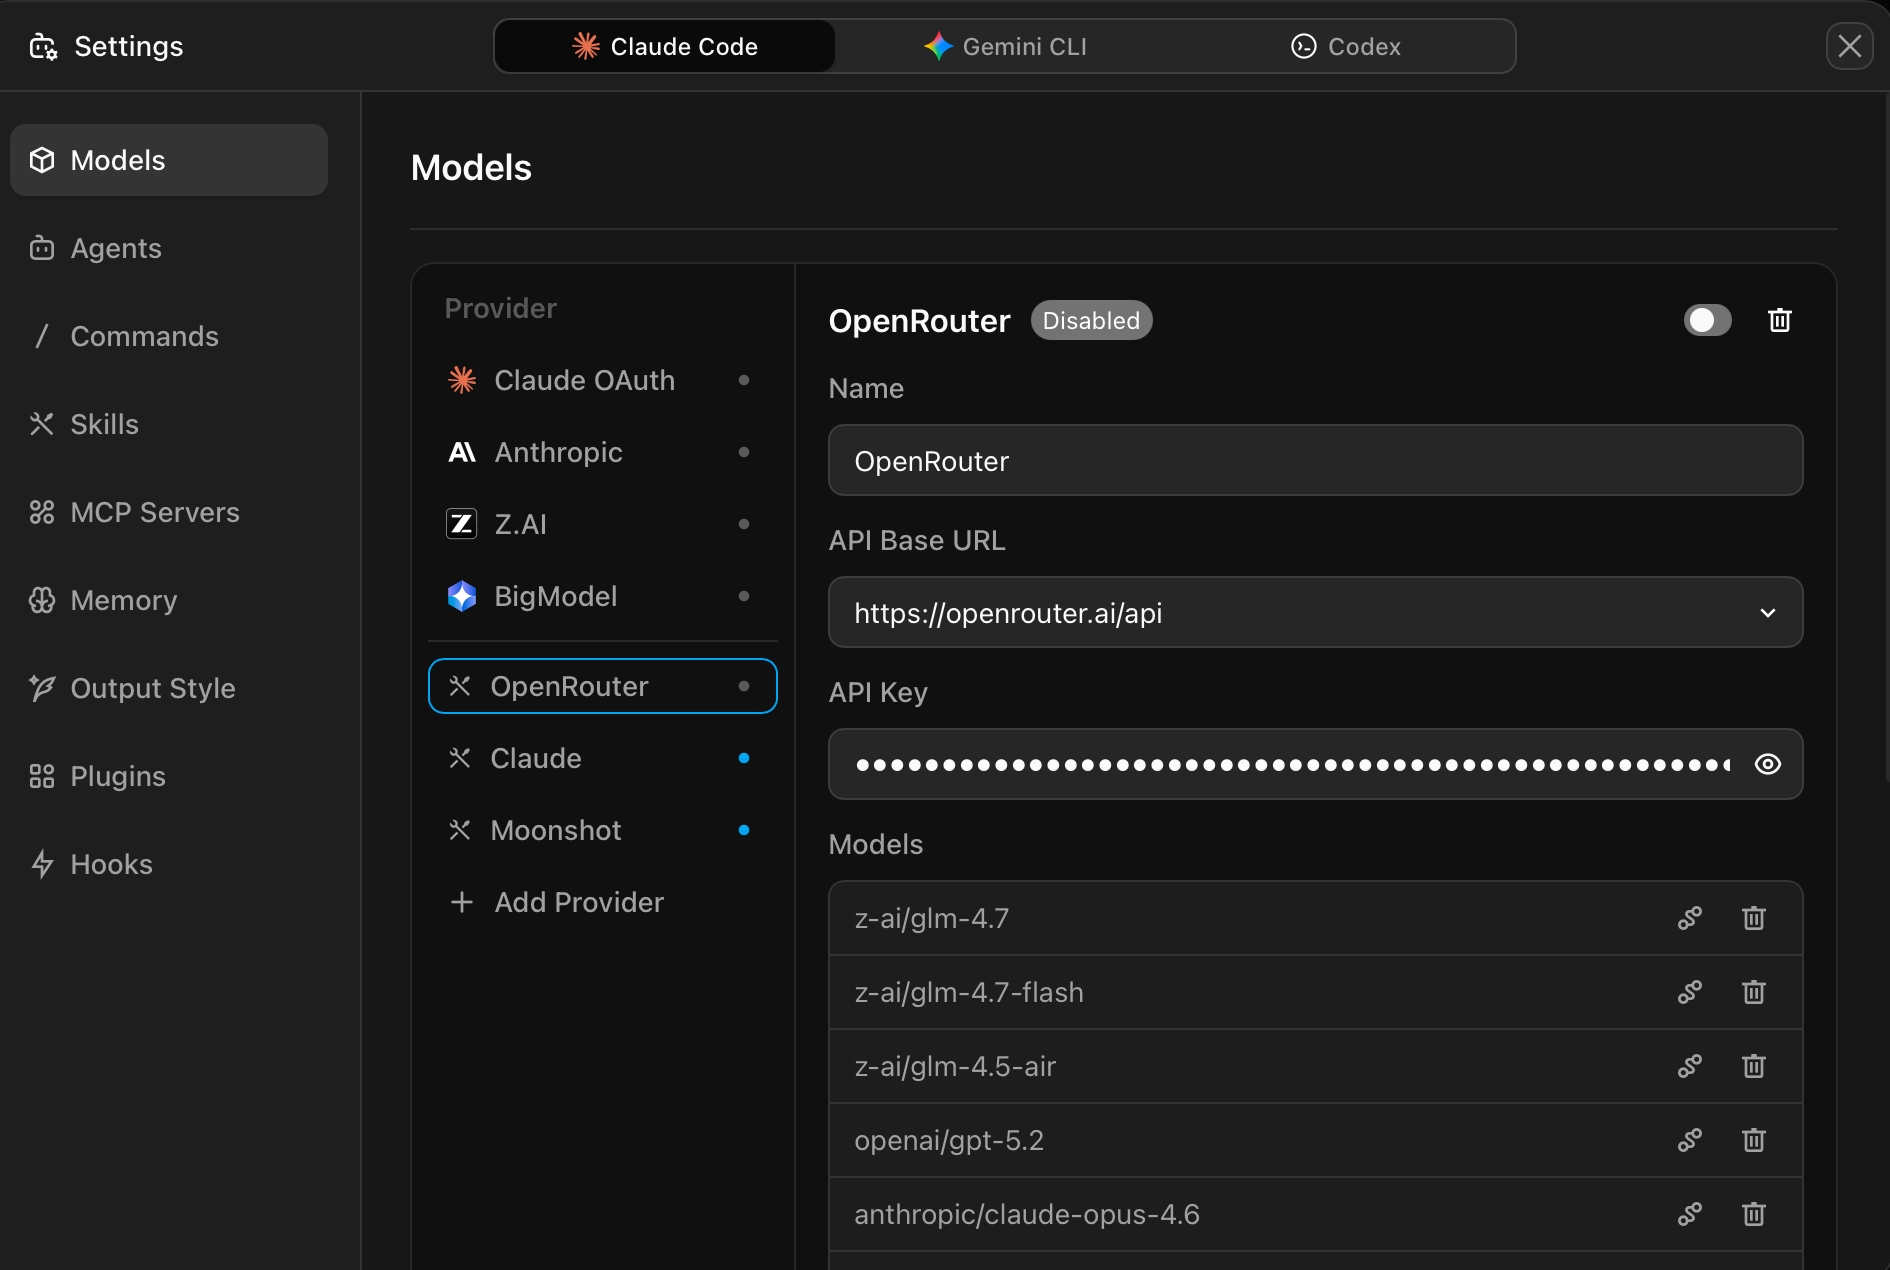Click the provider Name input field

[x=1314, y=461]
